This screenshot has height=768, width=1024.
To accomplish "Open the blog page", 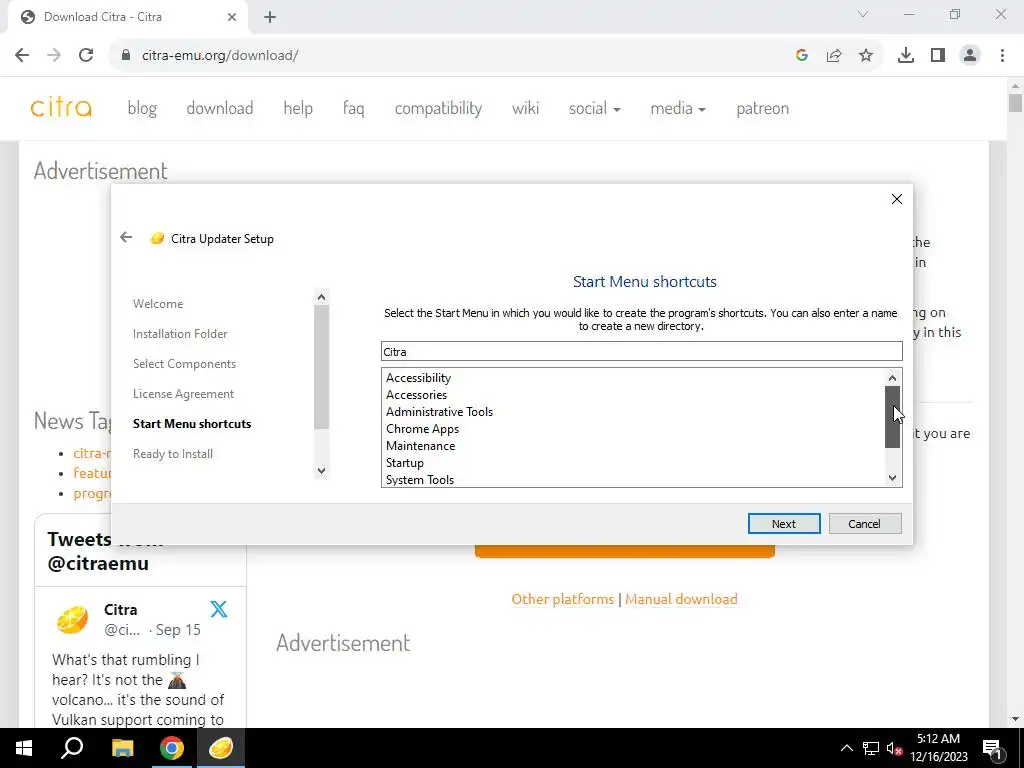I will [142, 108].
